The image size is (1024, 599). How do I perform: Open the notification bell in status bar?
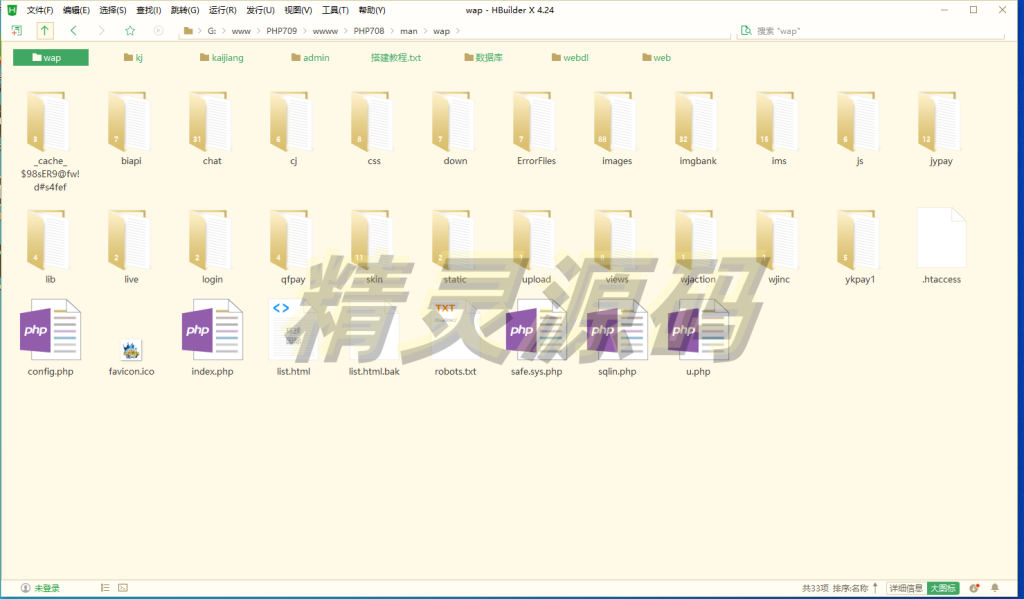995,588
